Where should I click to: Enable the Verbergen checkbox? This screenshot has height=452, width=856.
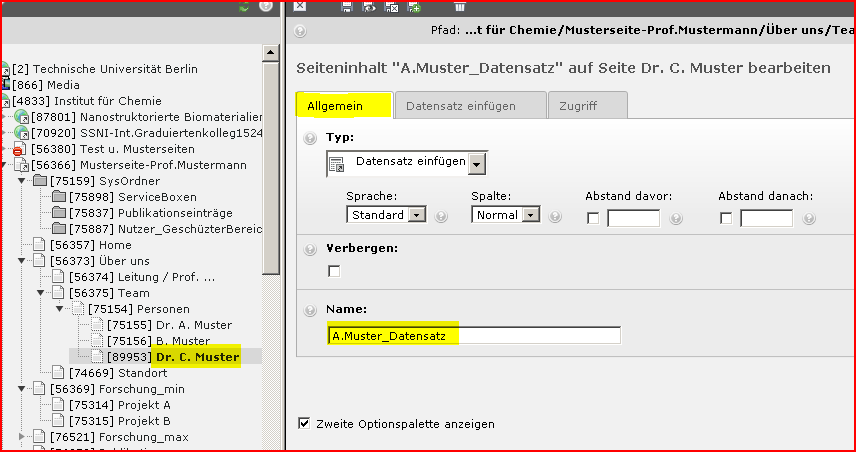[x=334, y=271]
